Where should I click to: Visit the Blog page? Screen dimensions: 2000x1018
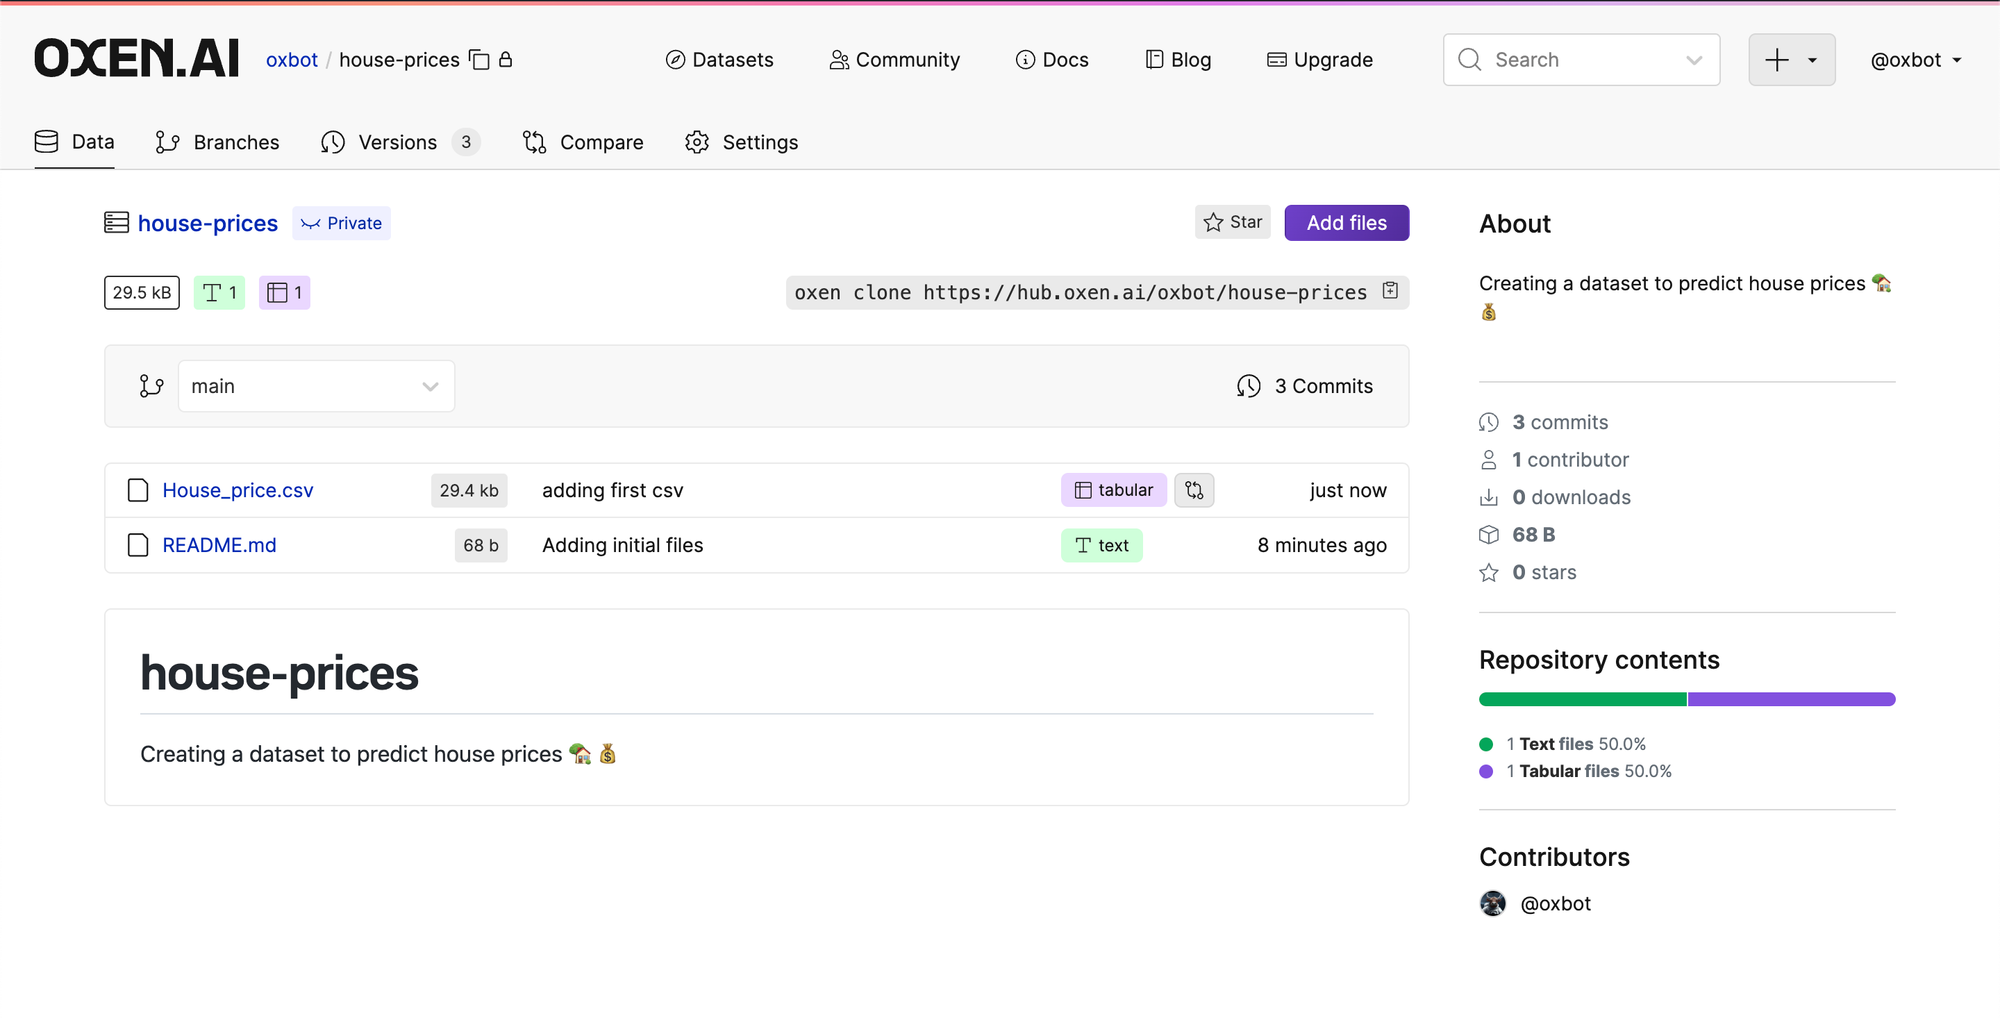tap(1178, 60)
